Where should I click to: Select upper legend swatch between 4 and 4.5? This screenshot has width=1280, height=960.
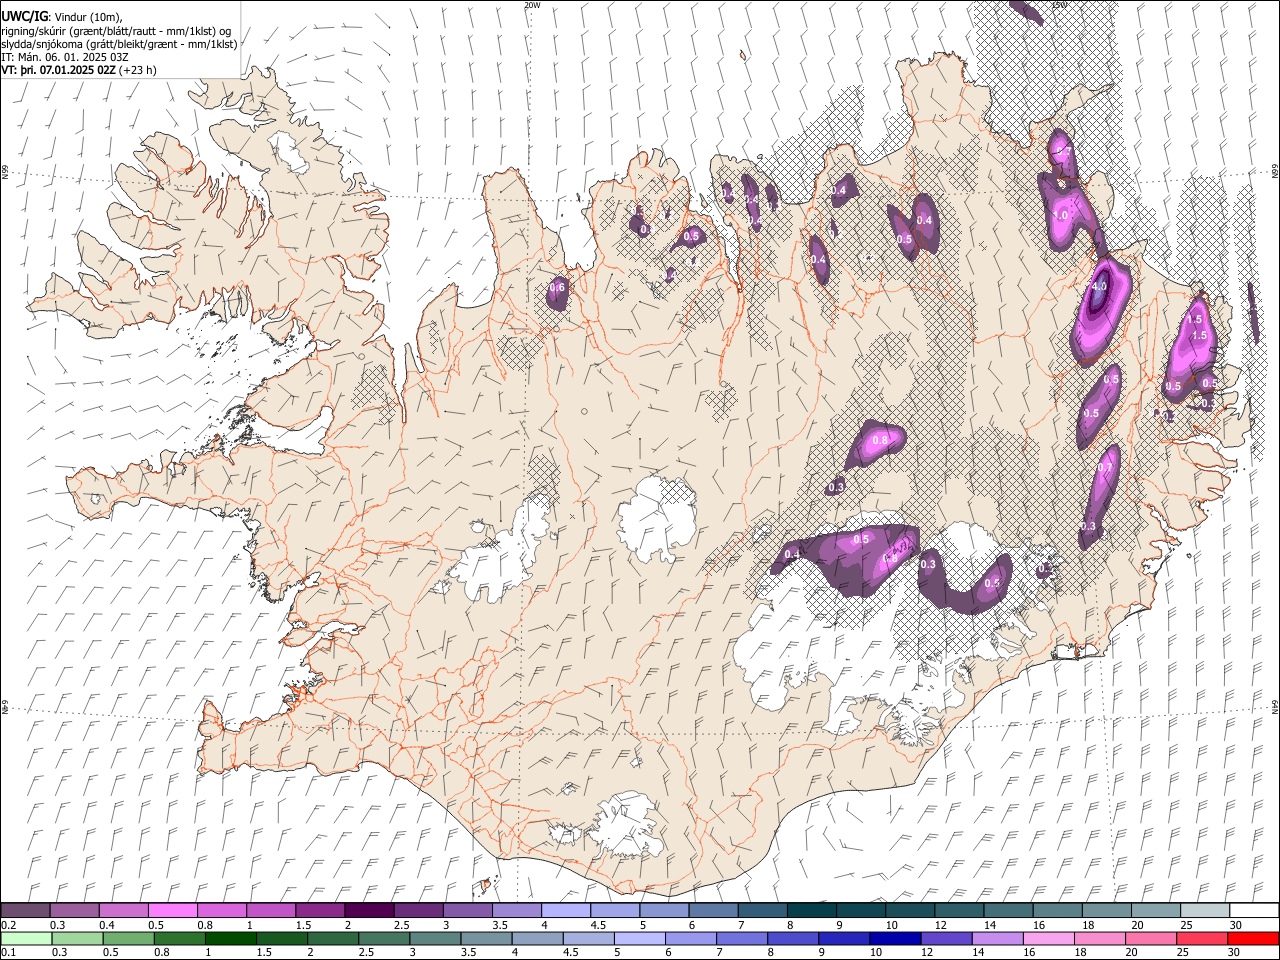pos(566,910)
